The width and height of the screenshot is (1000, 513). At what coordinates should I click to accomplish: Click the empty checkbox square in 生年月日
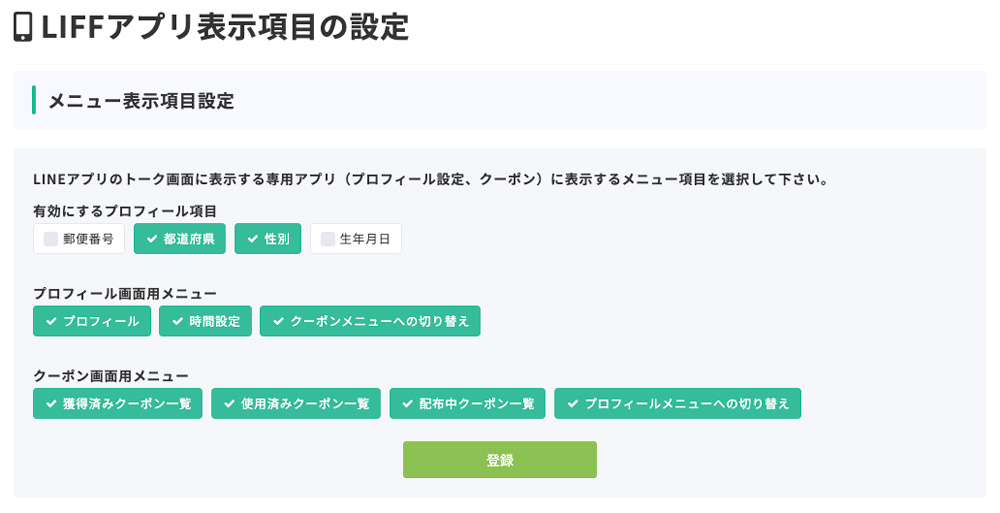328,239
